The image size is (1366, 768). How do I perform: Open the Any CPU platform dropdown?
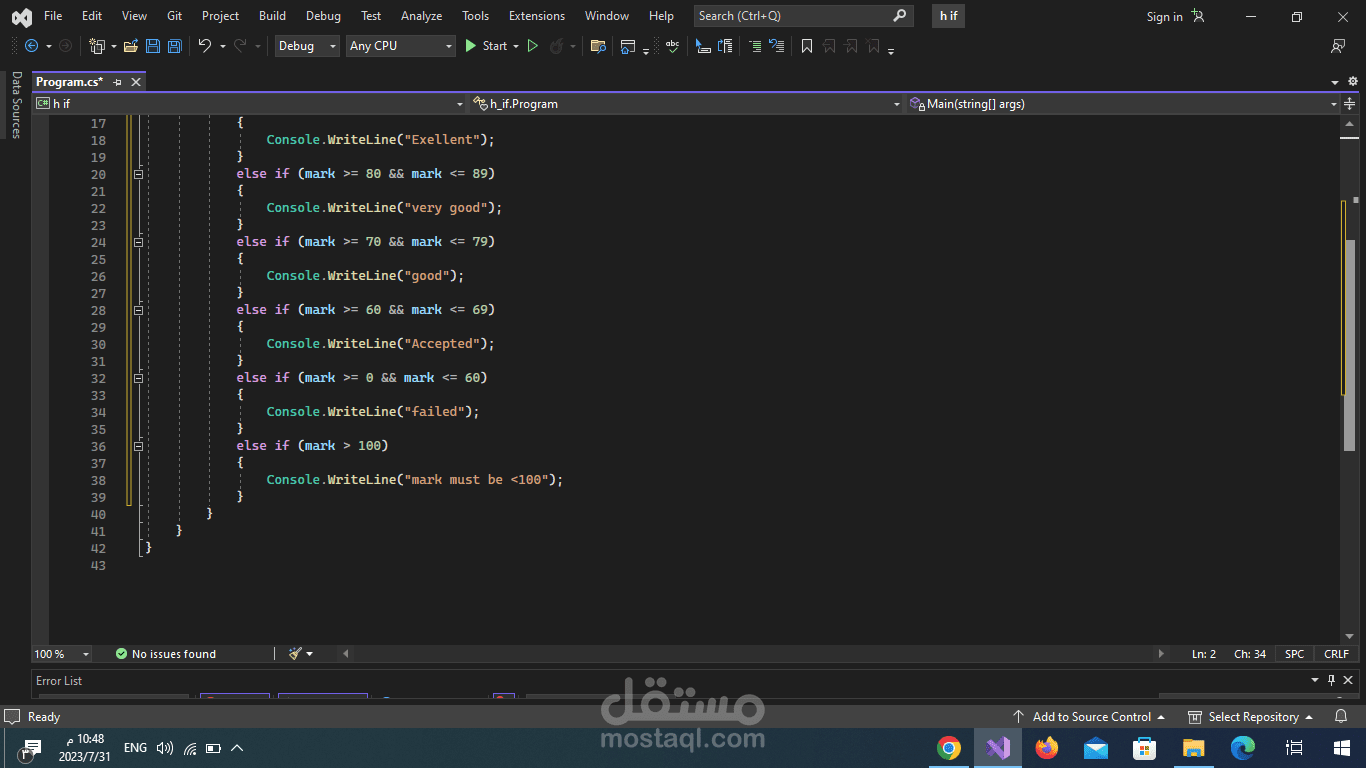tap(400, 46)
